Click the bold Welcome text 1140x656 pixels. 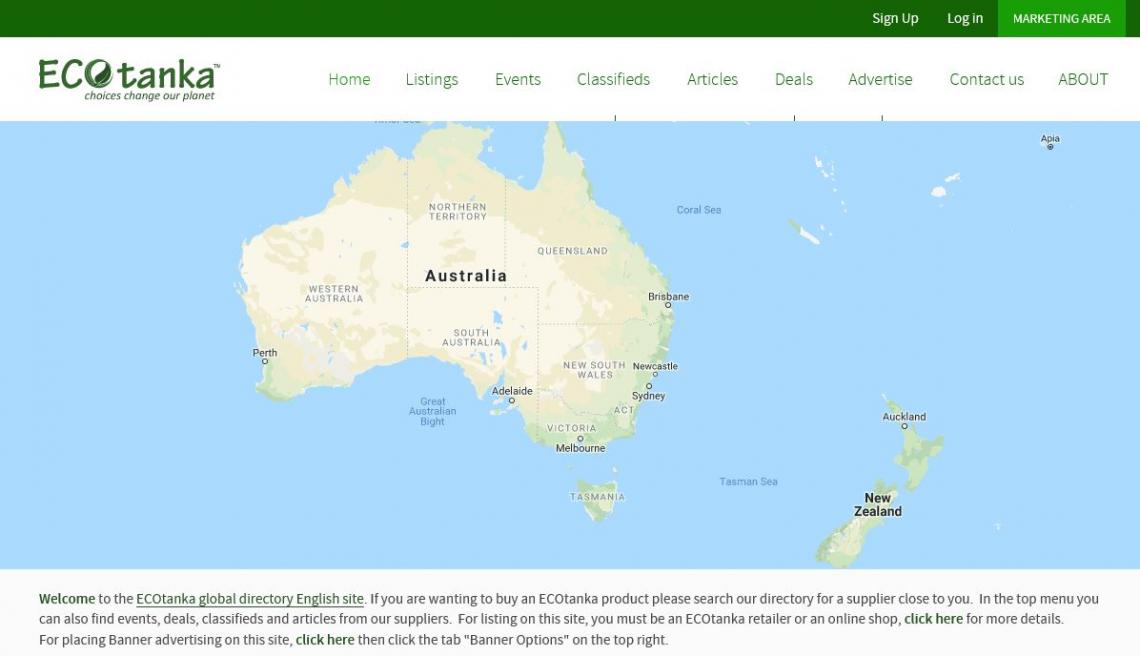(x=67, y=599)
